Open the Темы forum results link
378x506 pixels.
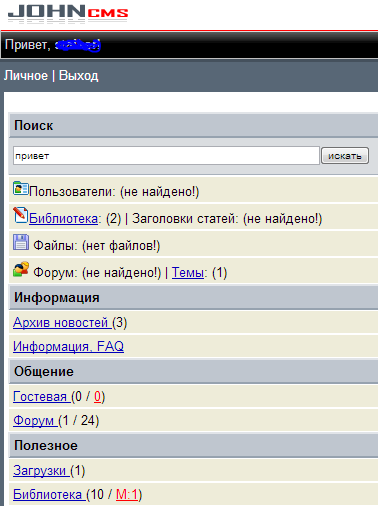click(188, 273)
